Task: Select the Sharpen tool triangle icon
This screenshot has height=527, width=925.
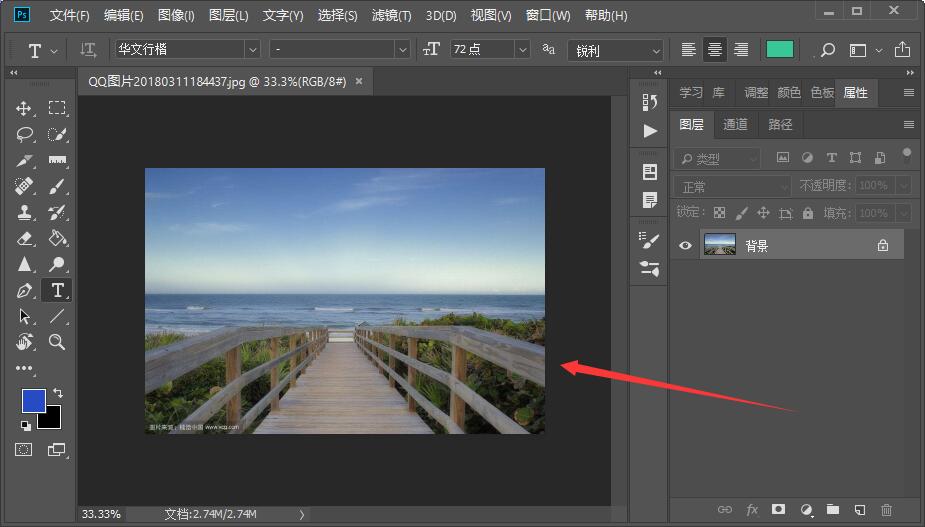Action: pyautogui.click(x=24, y=264)
